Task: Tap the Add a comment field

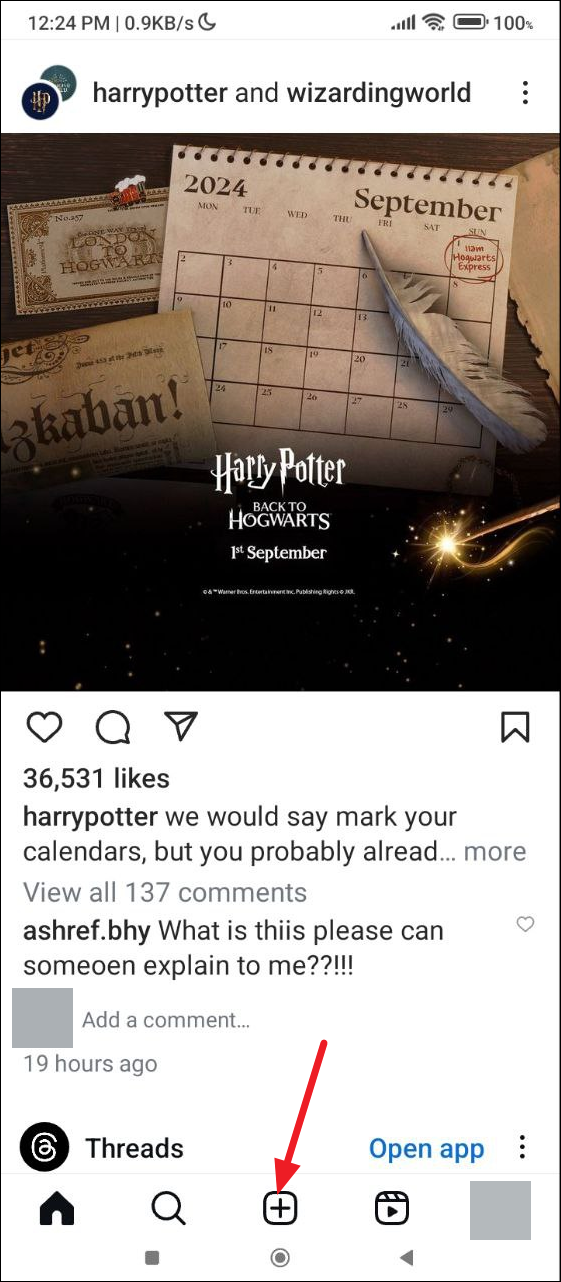Action: (166, 1020)
